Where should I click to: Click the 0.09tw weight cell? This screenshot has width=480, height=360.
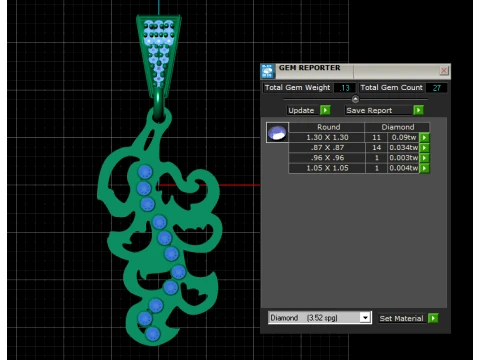(404, 137)
